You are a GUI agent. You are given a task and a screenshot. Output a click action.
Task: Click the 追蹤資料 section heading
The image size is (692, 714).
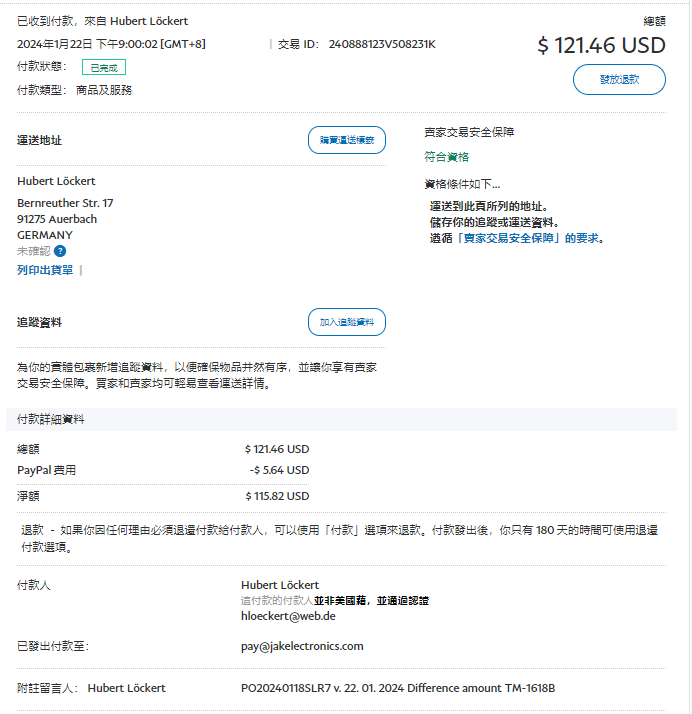[x=40, y=322]
